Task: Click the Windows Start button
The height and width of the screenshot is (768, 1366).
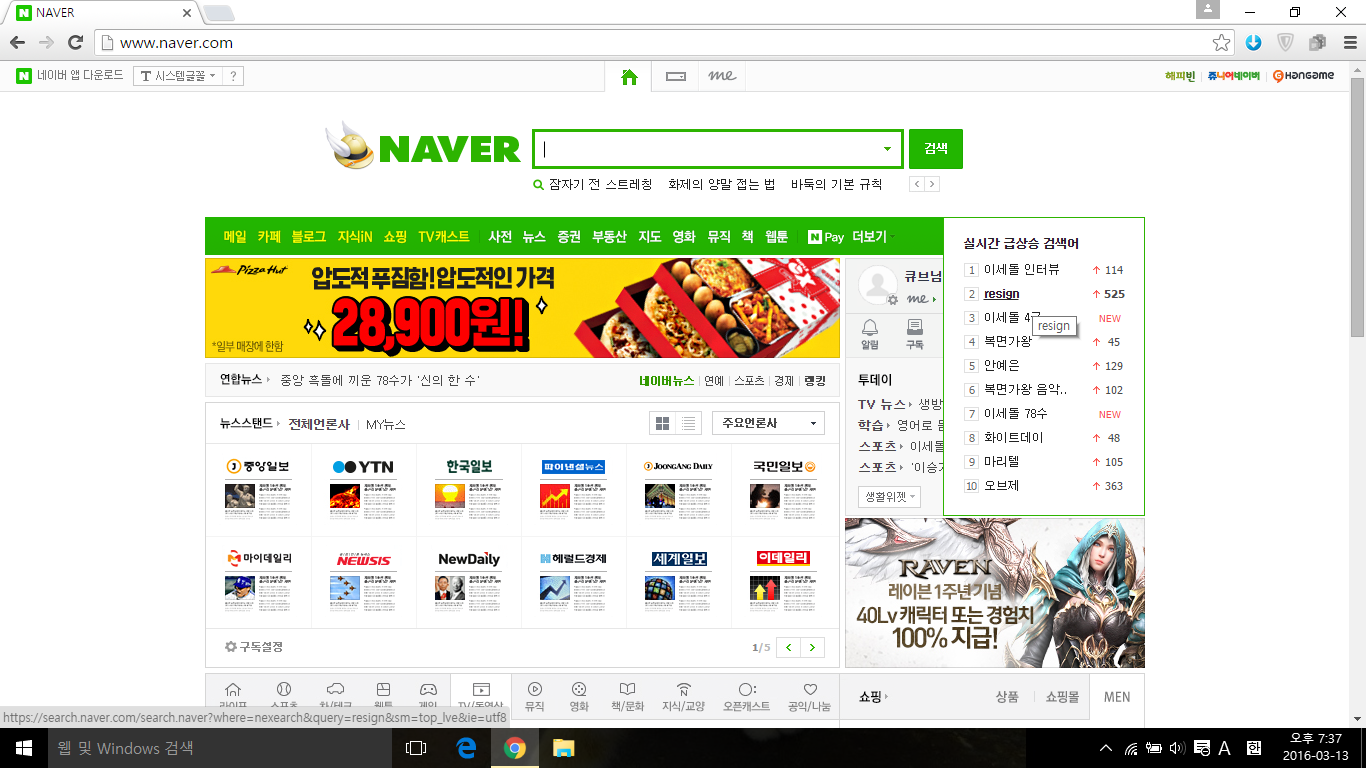Action: (x=24, y=748)
